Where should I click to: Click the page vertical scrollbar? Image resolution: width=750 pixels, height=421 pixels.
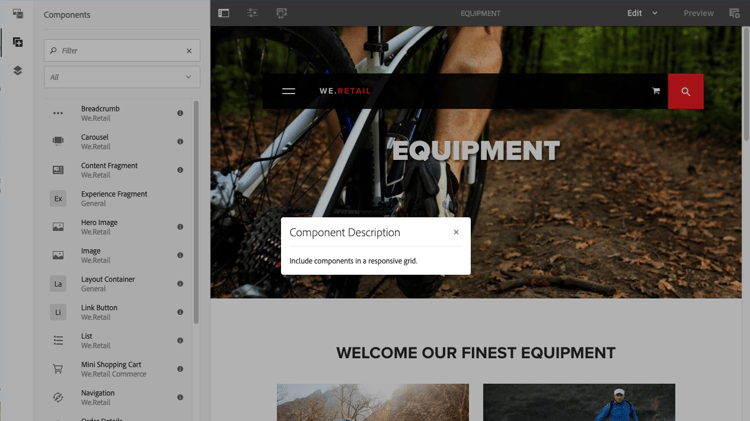(746, 84)
